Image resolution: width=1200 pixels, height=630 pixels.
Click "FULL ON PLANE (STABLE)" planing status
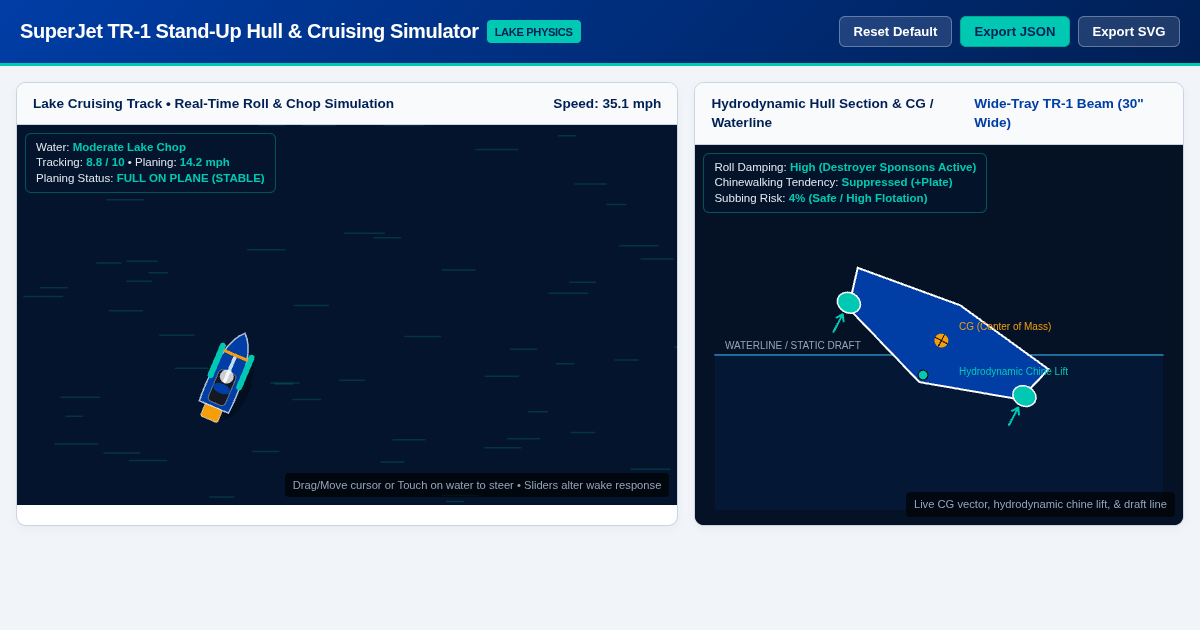tap(191, 178)
